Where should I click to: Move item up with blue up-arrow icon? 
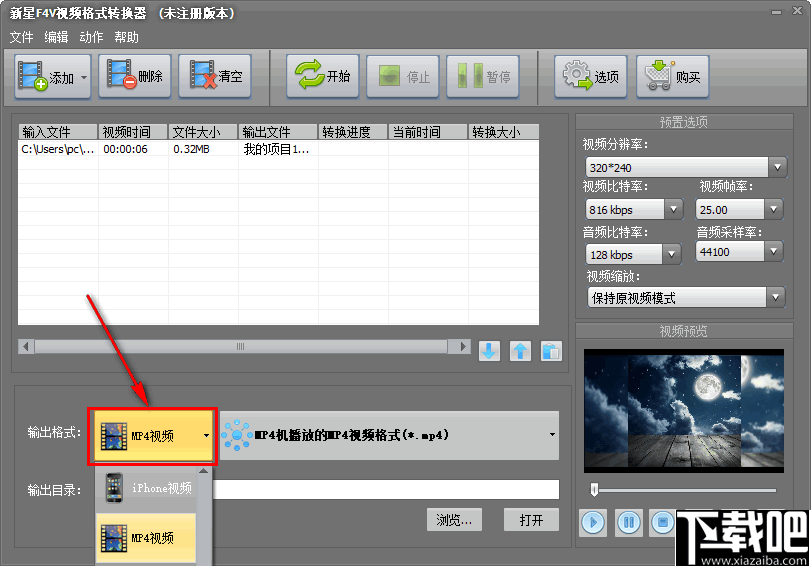coord(520,351)
